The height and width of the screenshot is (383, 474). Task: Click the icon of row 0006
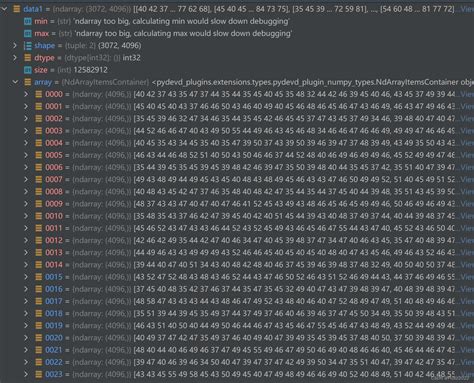pyautogui.click(x=39, y=167)
